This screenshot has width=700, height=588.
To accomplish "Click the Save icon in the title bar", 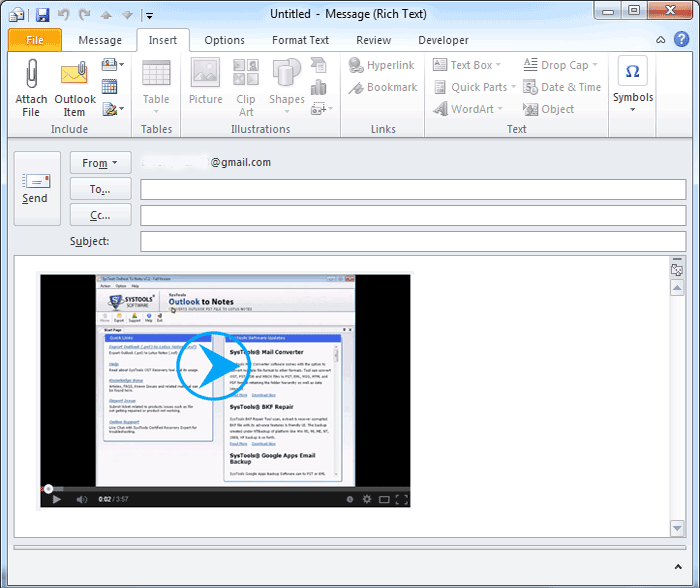I will pyautogui.click(x=42, y=15).
